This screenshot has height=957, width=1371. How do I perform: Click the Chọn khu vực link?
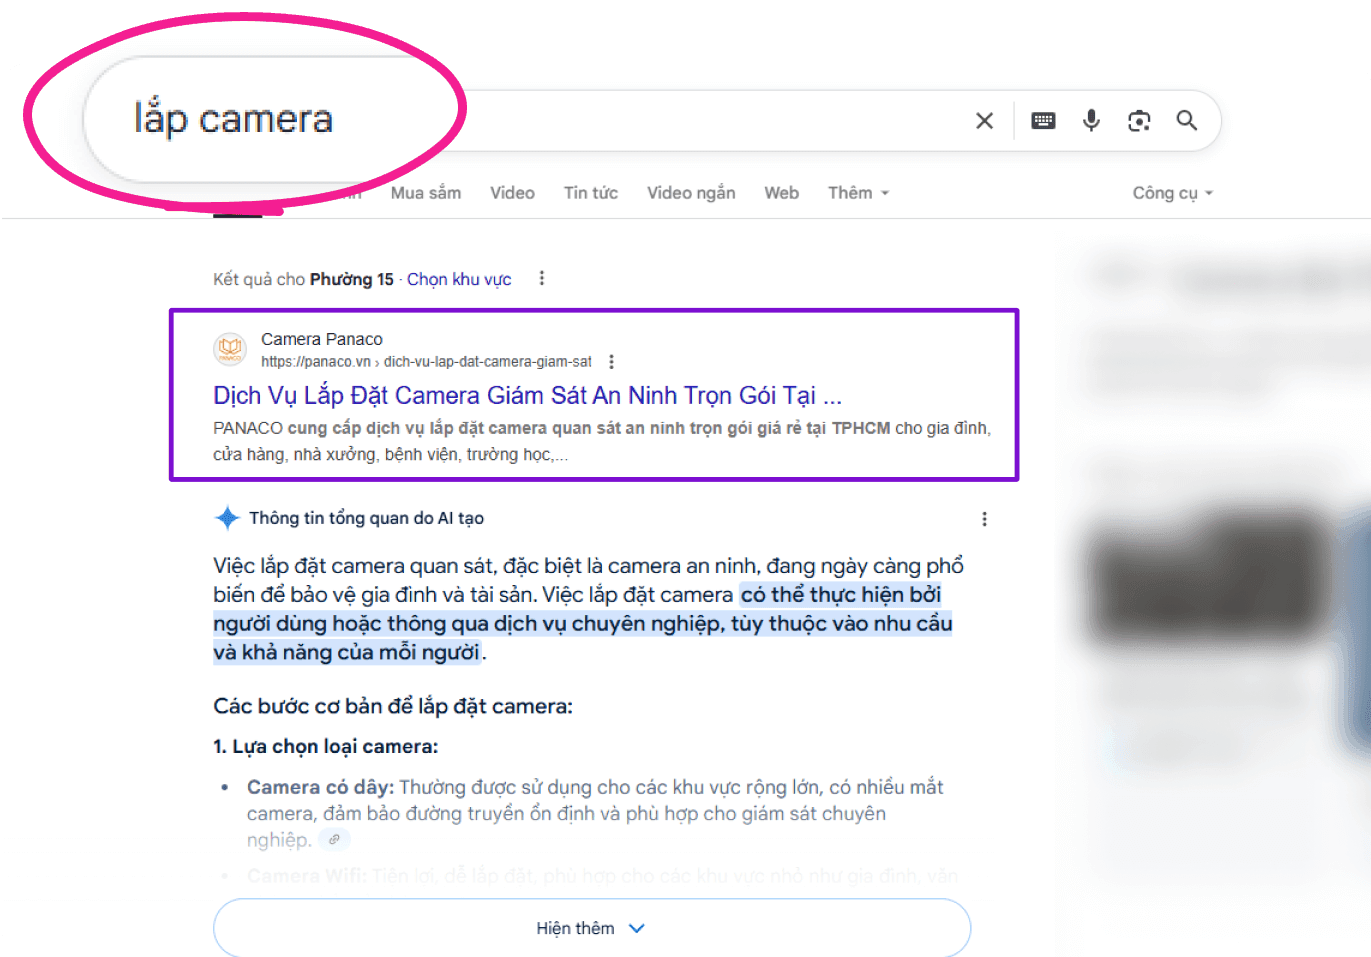[x=459, y=279]
